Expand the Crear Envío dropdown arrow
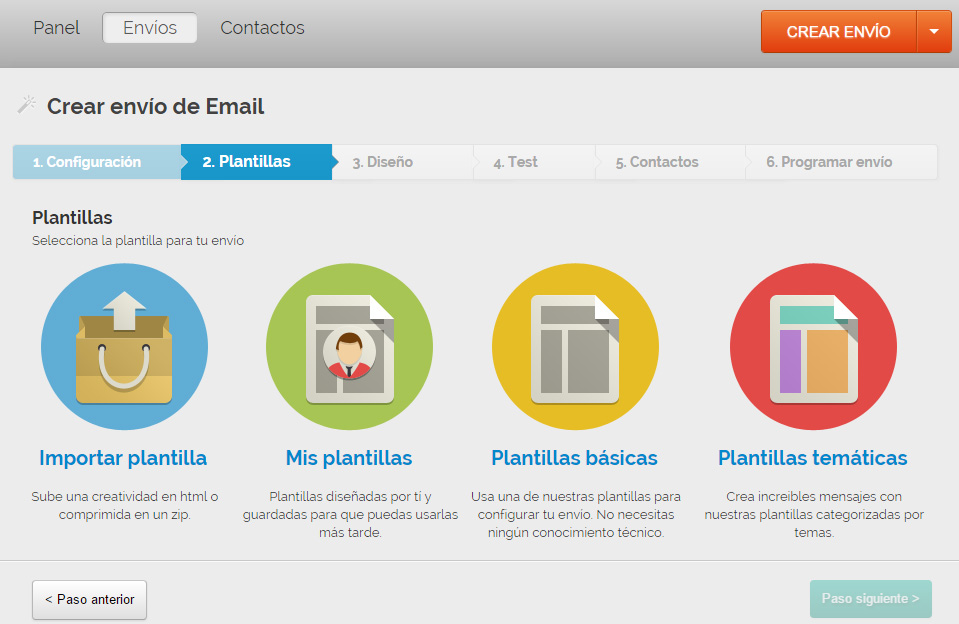This screenshot has width=959, height=624. [x=934, y=32]
